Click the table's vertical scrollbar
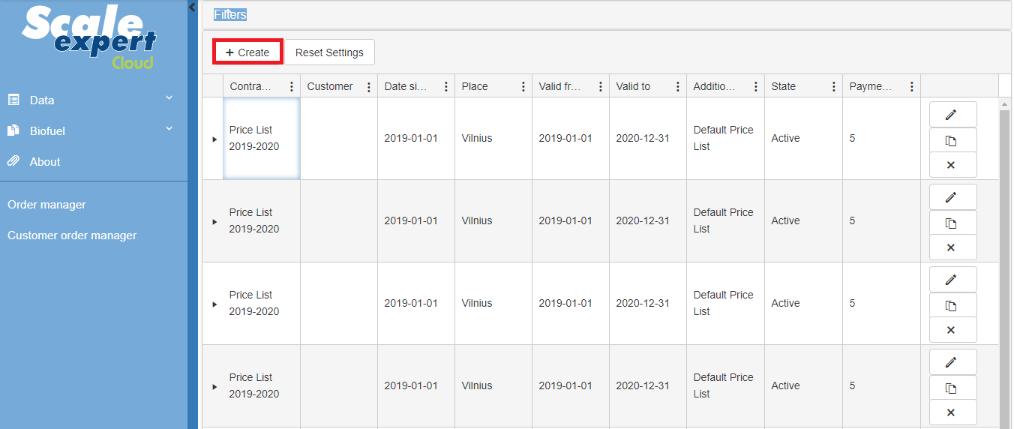1014x429 pixels. click(1004, 260)
